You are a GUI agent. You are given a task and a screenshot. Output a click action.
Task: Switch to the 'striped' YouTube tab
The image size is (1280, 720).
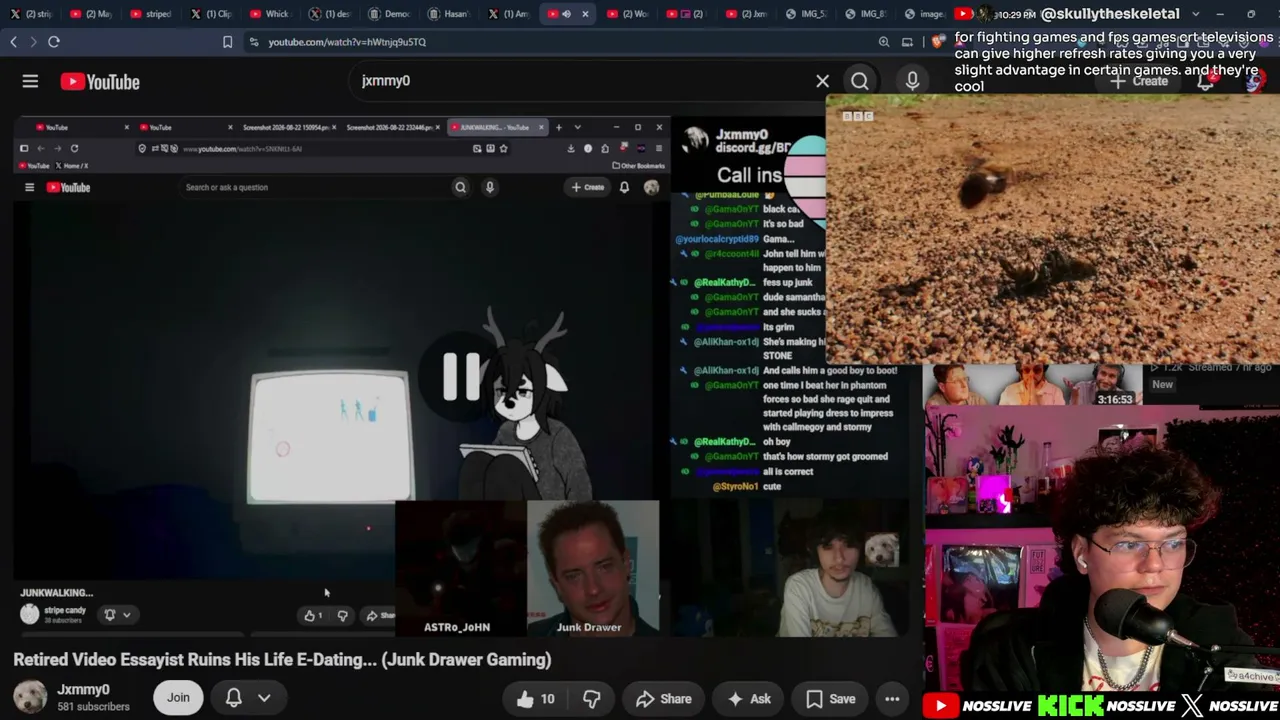coord(150,14)
